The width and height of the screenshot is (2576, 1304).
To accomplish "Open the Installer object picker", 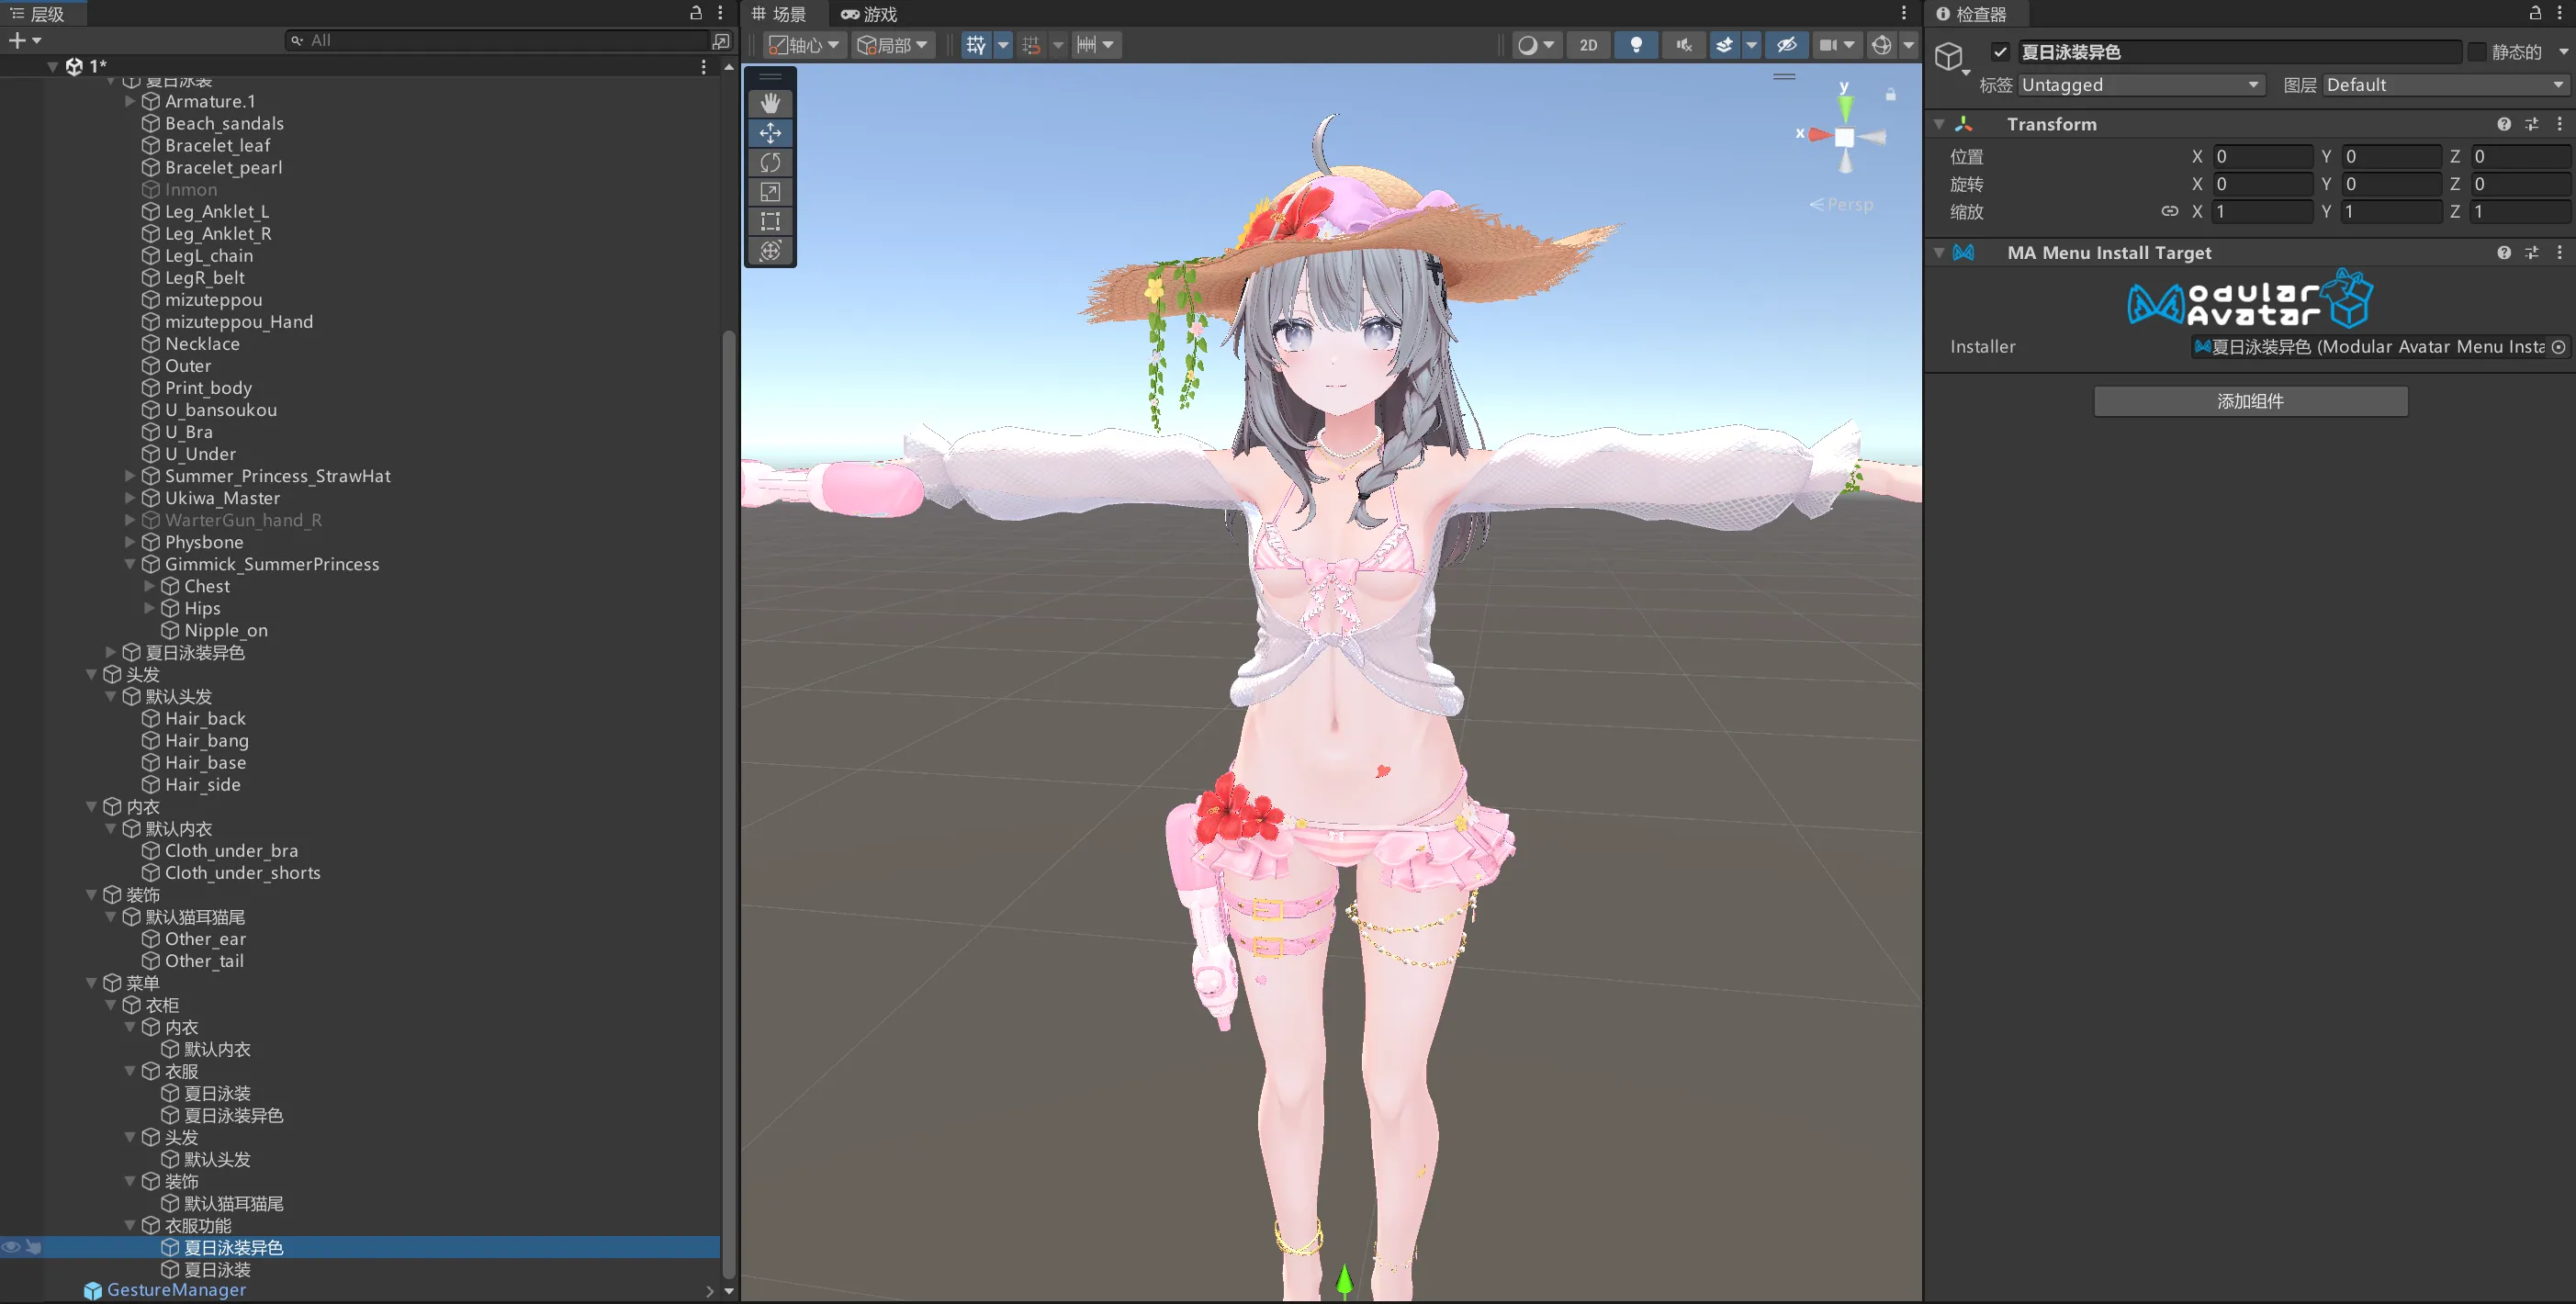I will [2558, 347].
